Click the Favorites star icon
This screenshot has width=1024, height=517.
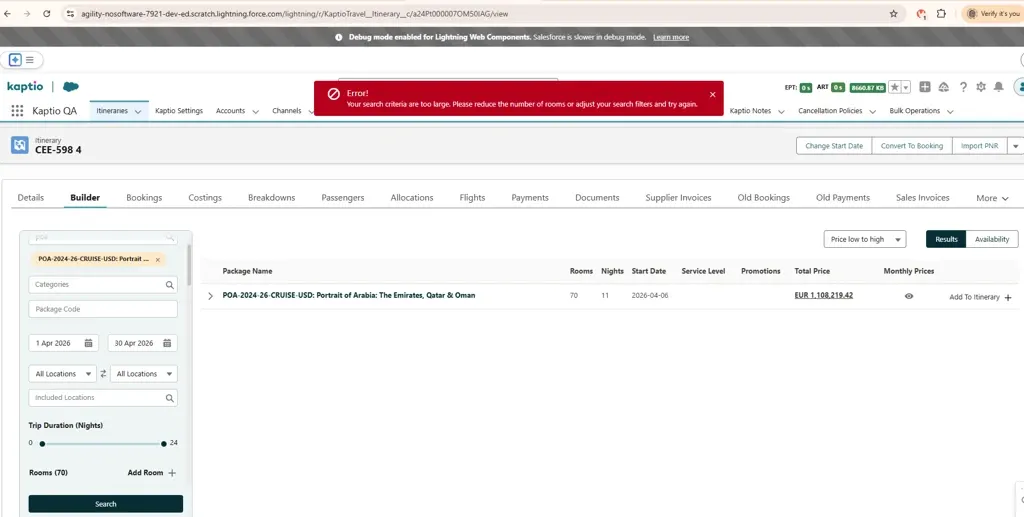(895, 88)
